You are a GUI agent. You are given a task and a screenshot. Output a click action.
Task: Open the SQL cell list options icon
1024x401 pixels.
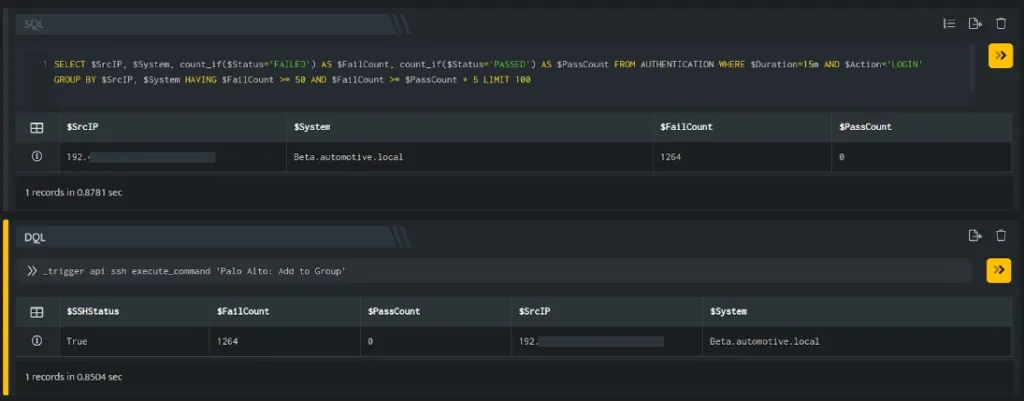click(949, 24)
